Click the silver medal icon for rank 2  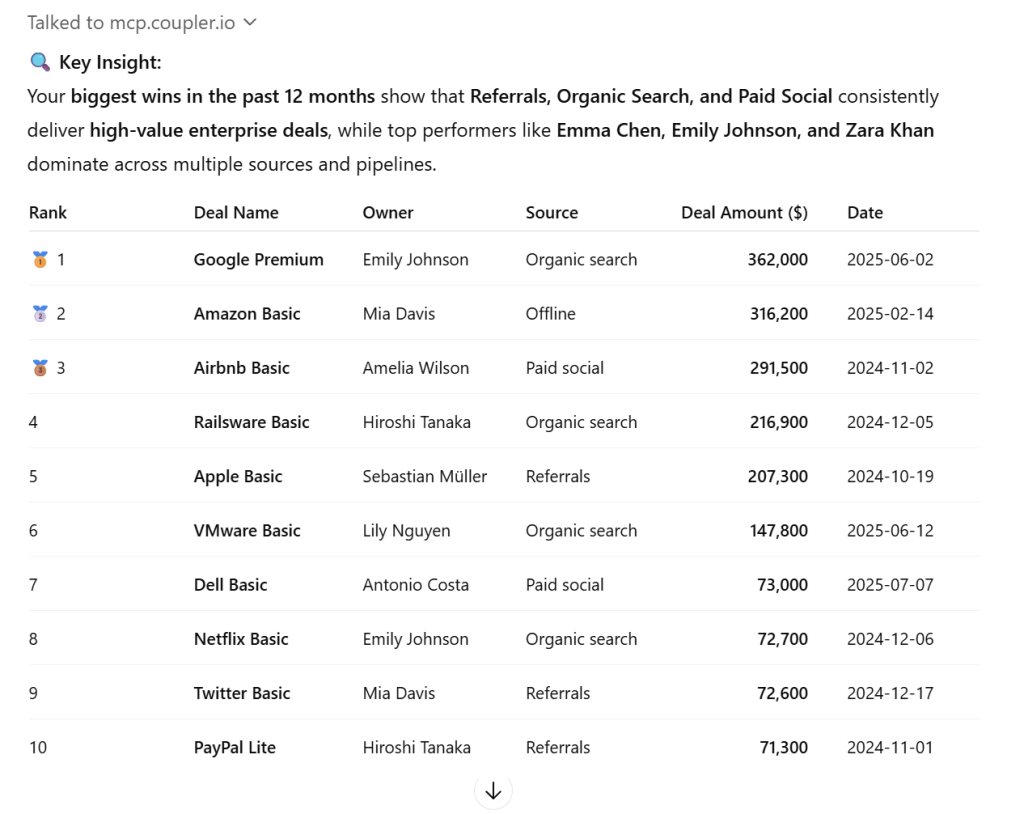[x=40, y=313]
